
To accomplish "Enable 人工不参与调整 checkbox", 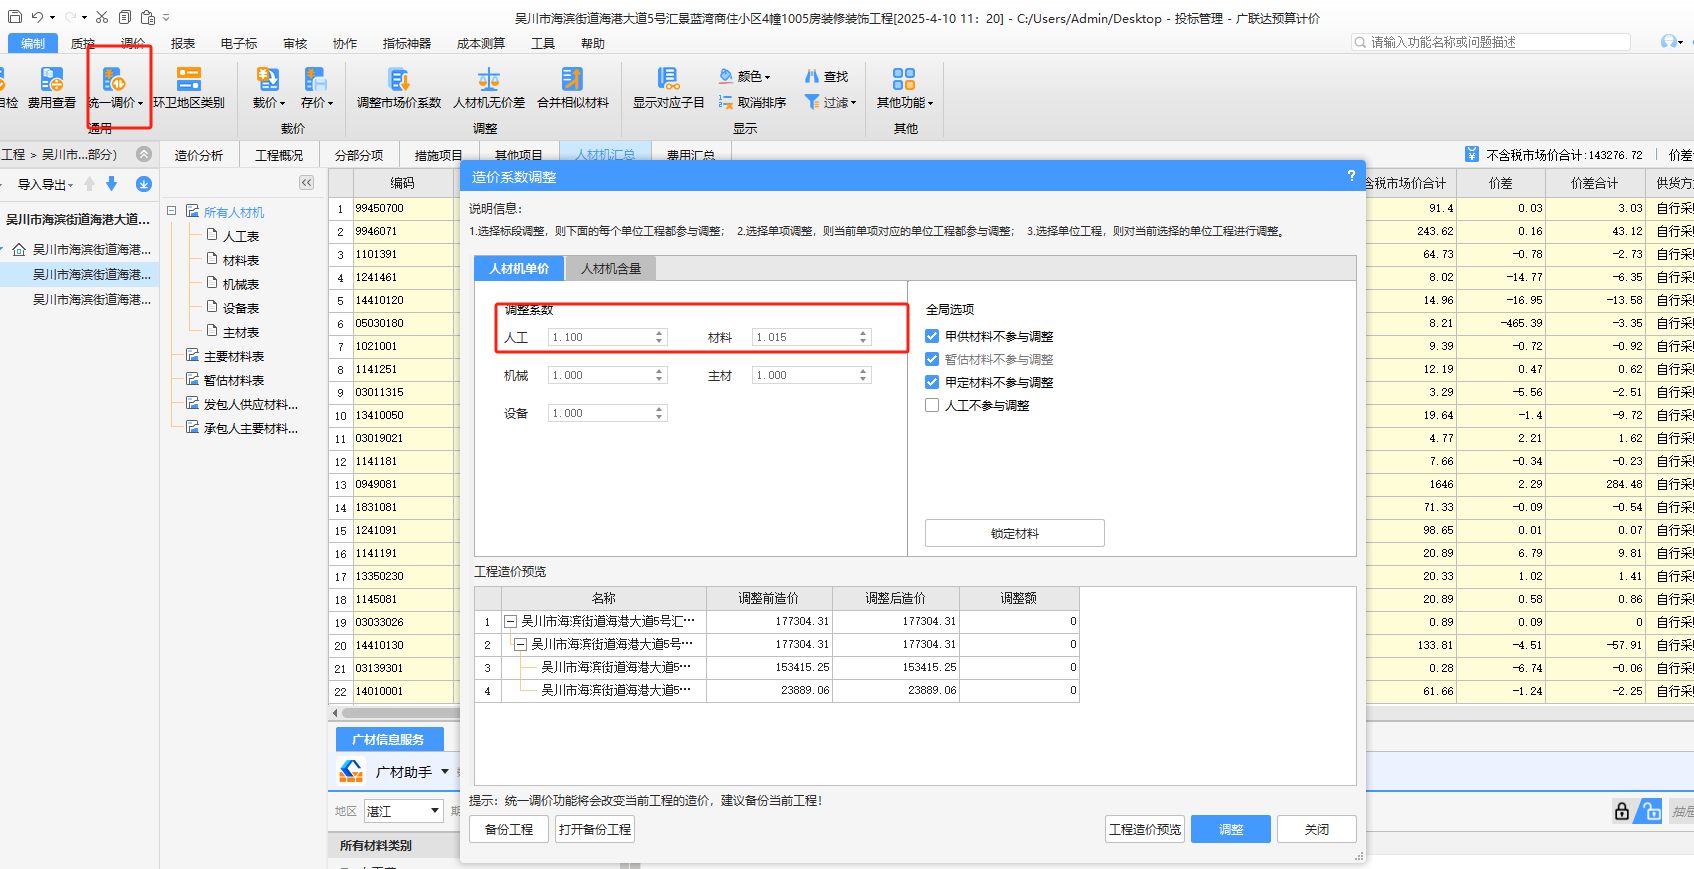I will [x=932, y=405].
